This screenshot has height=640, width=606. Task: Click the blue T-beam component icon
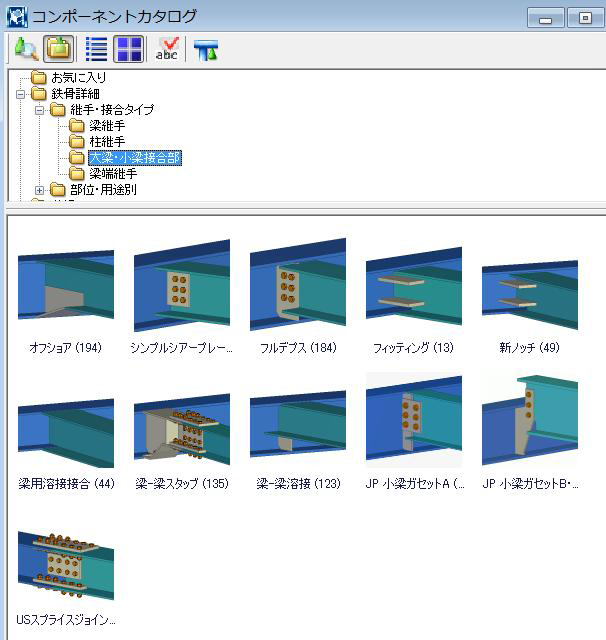(x=206, y=49)
